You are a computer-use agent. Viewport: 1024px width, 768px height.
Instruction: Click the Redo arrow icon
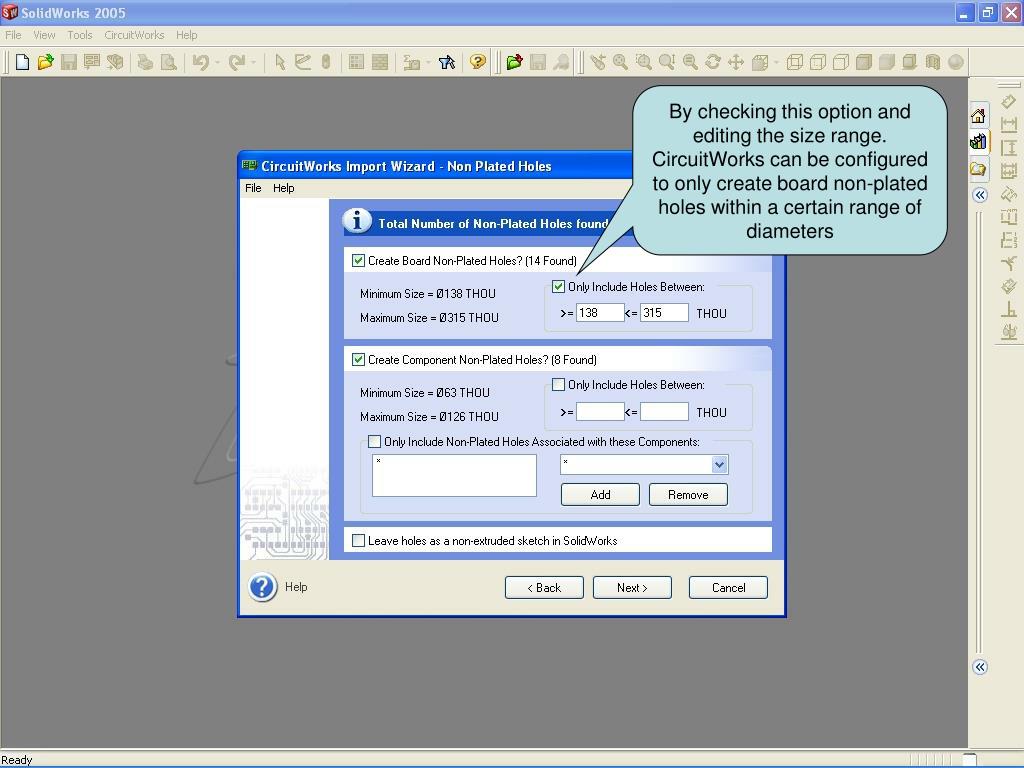236,62
